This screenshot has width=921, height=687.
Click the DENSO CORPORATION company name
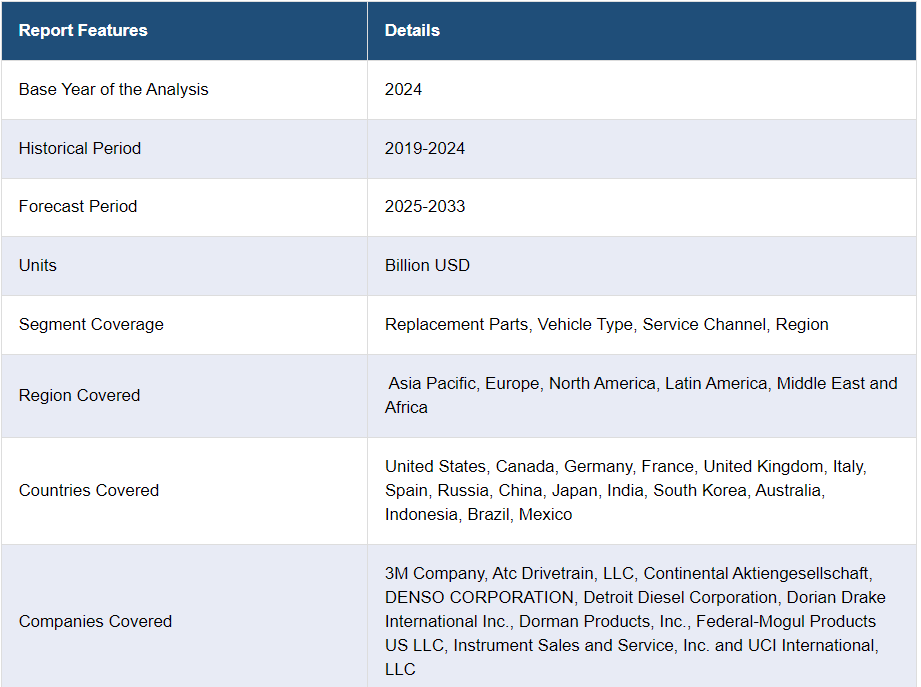480,597
